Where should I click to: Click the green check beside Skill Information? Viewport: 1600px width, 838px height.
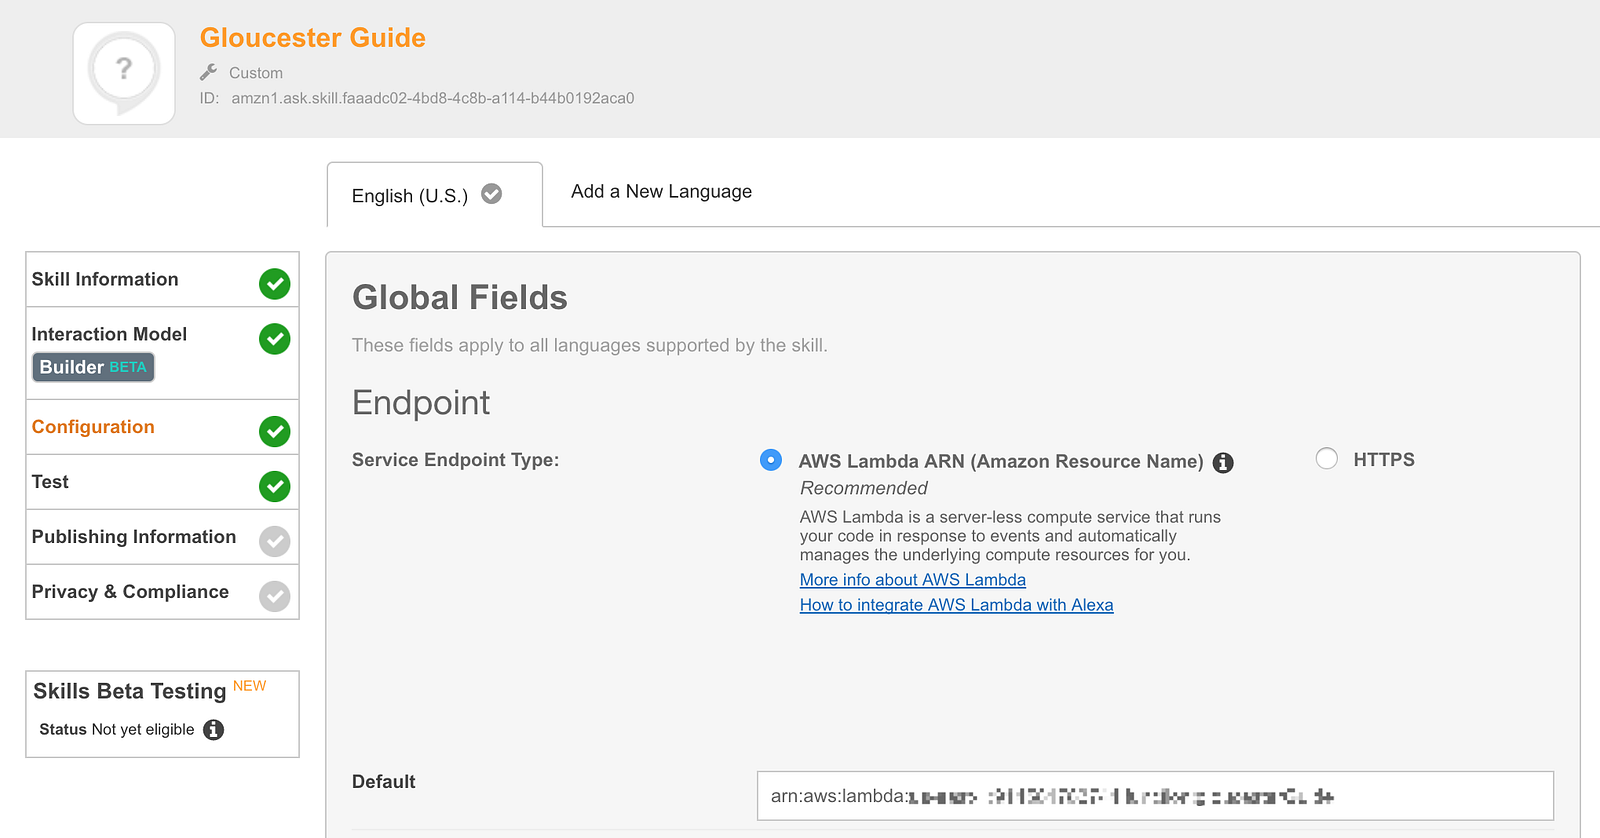click(274, 284)
